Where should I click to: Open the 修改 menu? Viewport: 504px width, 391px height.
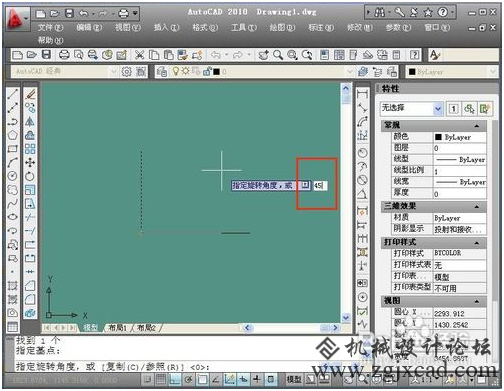pos(359,28)
